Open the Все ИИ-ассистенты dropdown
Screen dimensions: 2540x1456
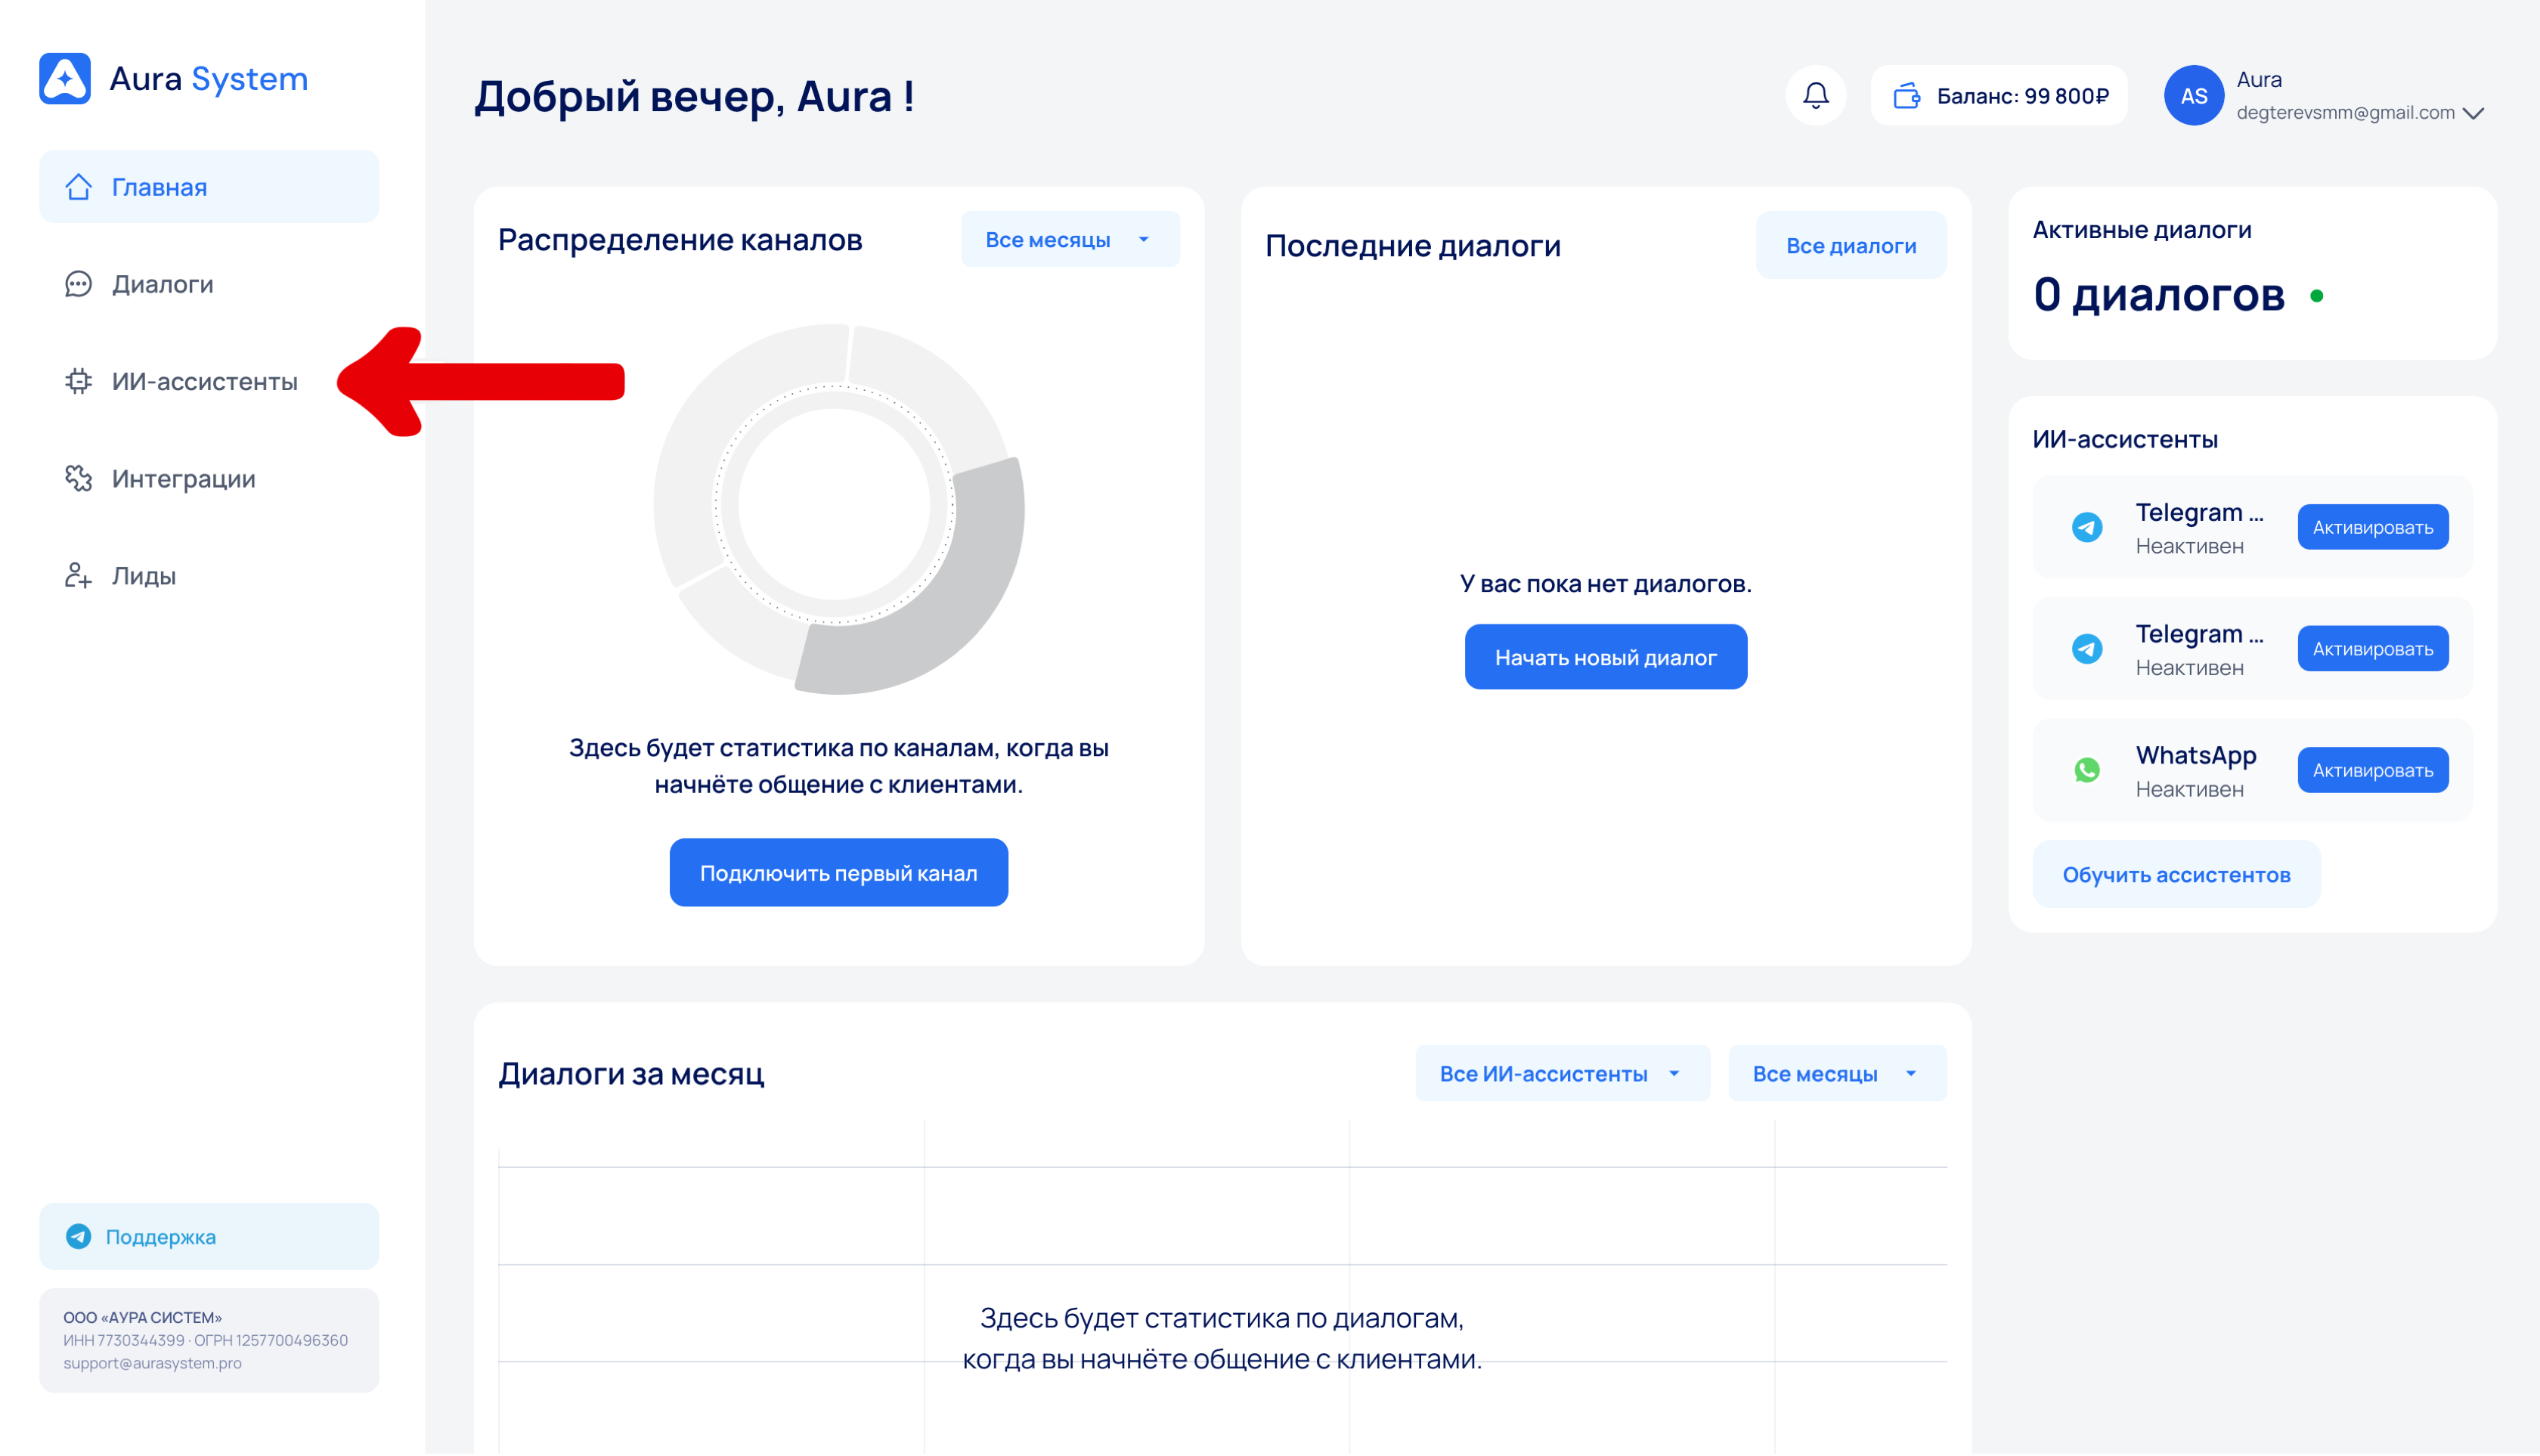pos(1561,1073)
